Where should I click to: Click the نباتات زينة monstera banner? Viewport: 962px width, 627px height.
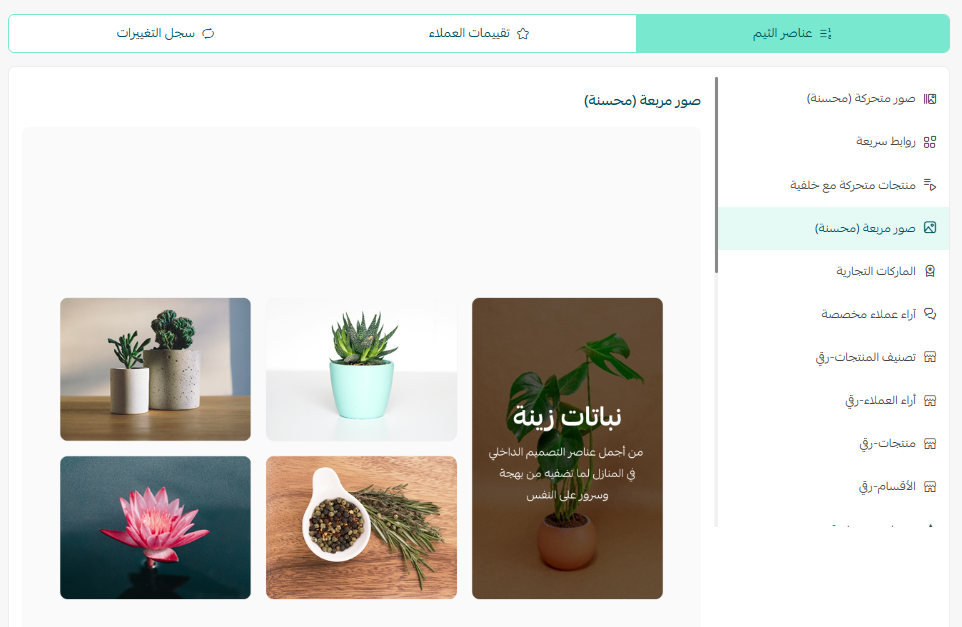[x=567, y=448]
